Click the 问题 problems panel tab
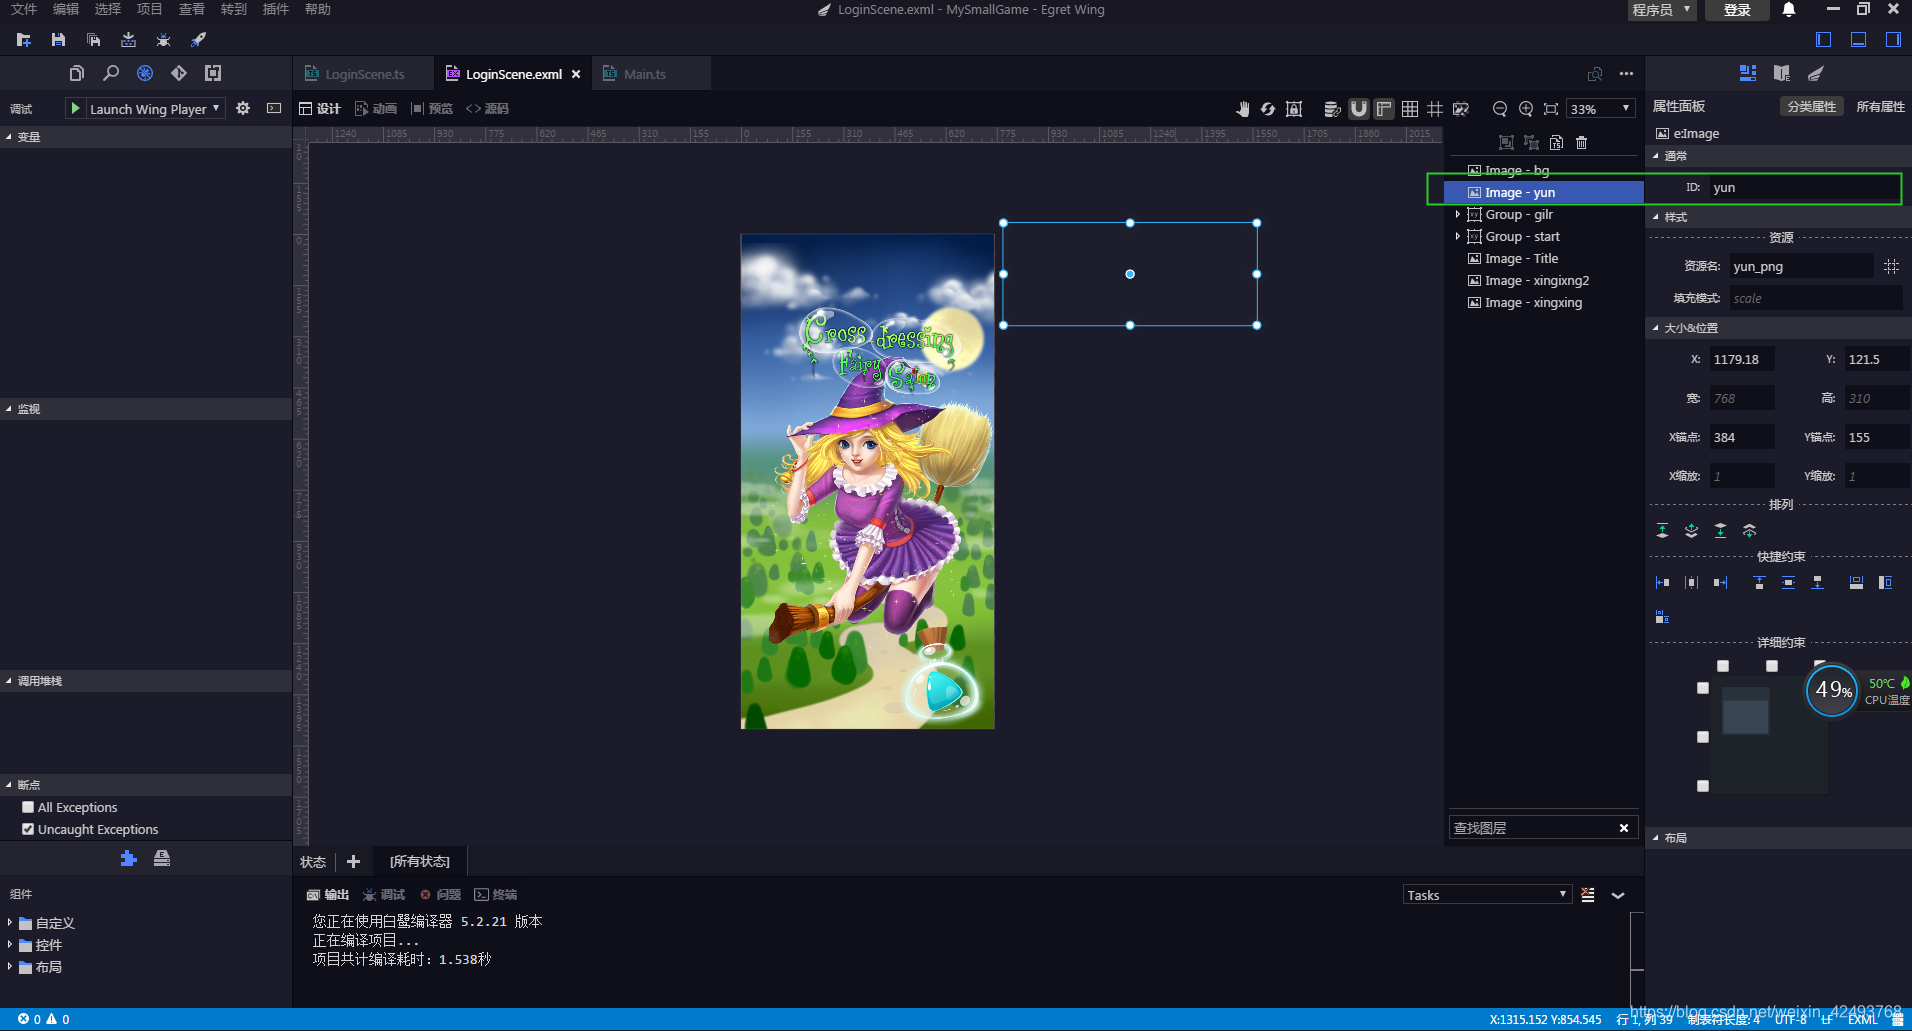This screenshot has height=1031, width=1912. click(x=441, y=895)
